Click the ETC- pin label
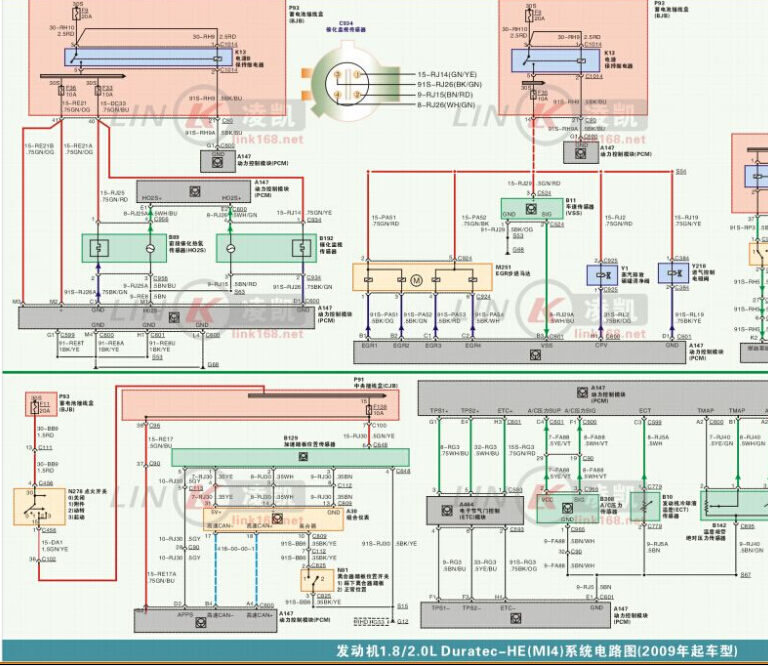This screenshot has height=666, width=768. pos(507,608)
